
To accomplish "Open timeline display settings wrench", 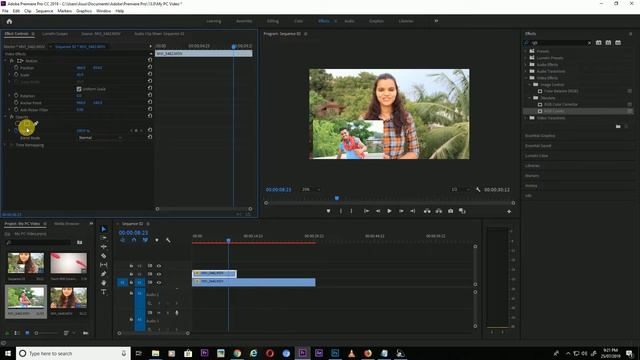I will 168,240.
